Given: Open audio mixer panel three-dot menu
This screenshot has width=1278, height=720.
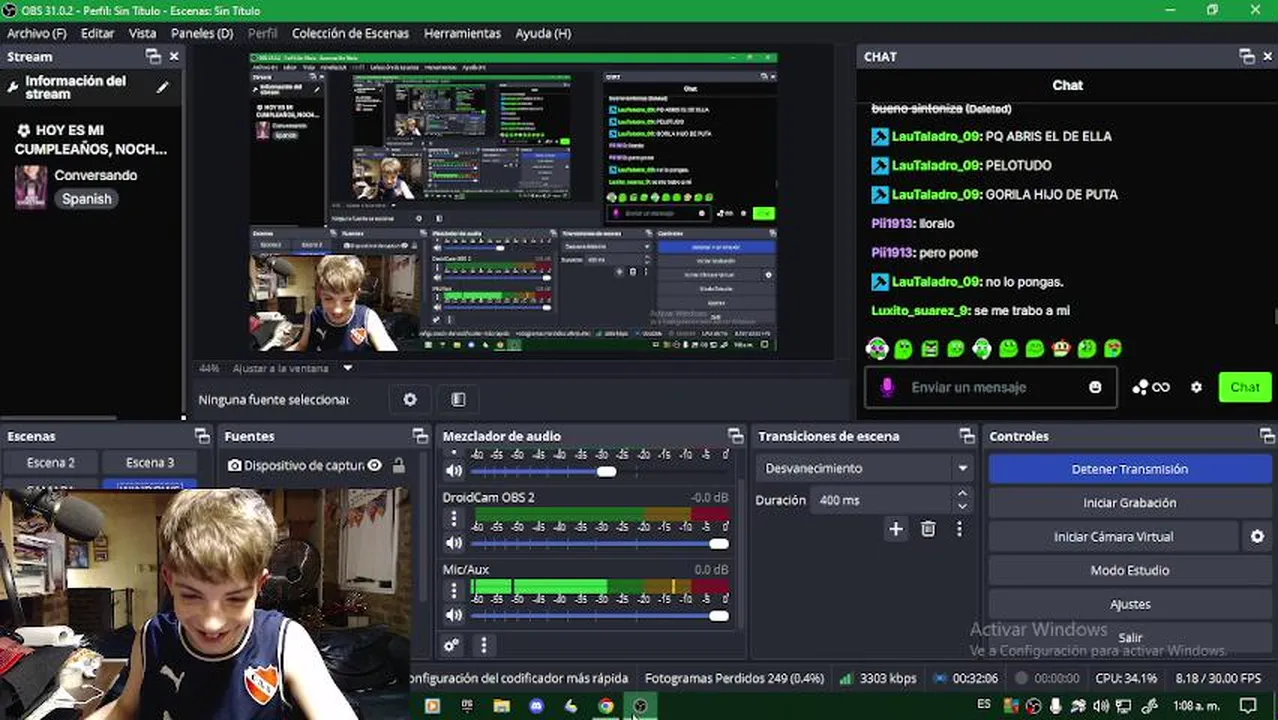Looking at the screenshot, I should 484,645.
